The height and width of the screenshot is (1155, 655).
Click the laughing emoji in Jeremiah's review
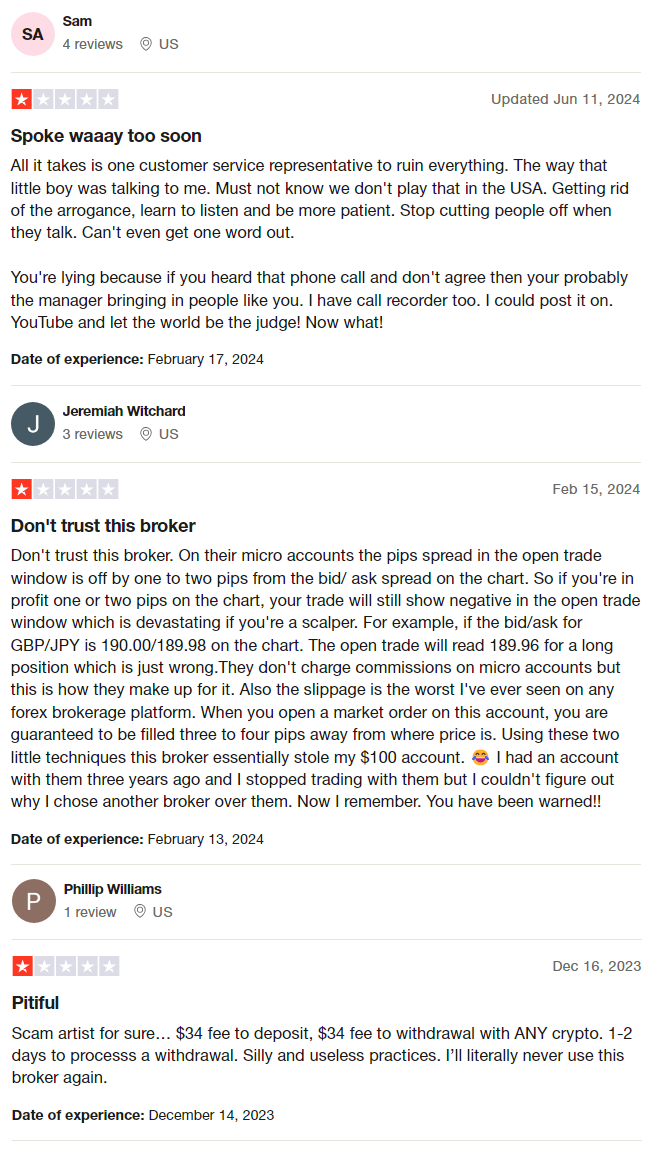[481, 757]
